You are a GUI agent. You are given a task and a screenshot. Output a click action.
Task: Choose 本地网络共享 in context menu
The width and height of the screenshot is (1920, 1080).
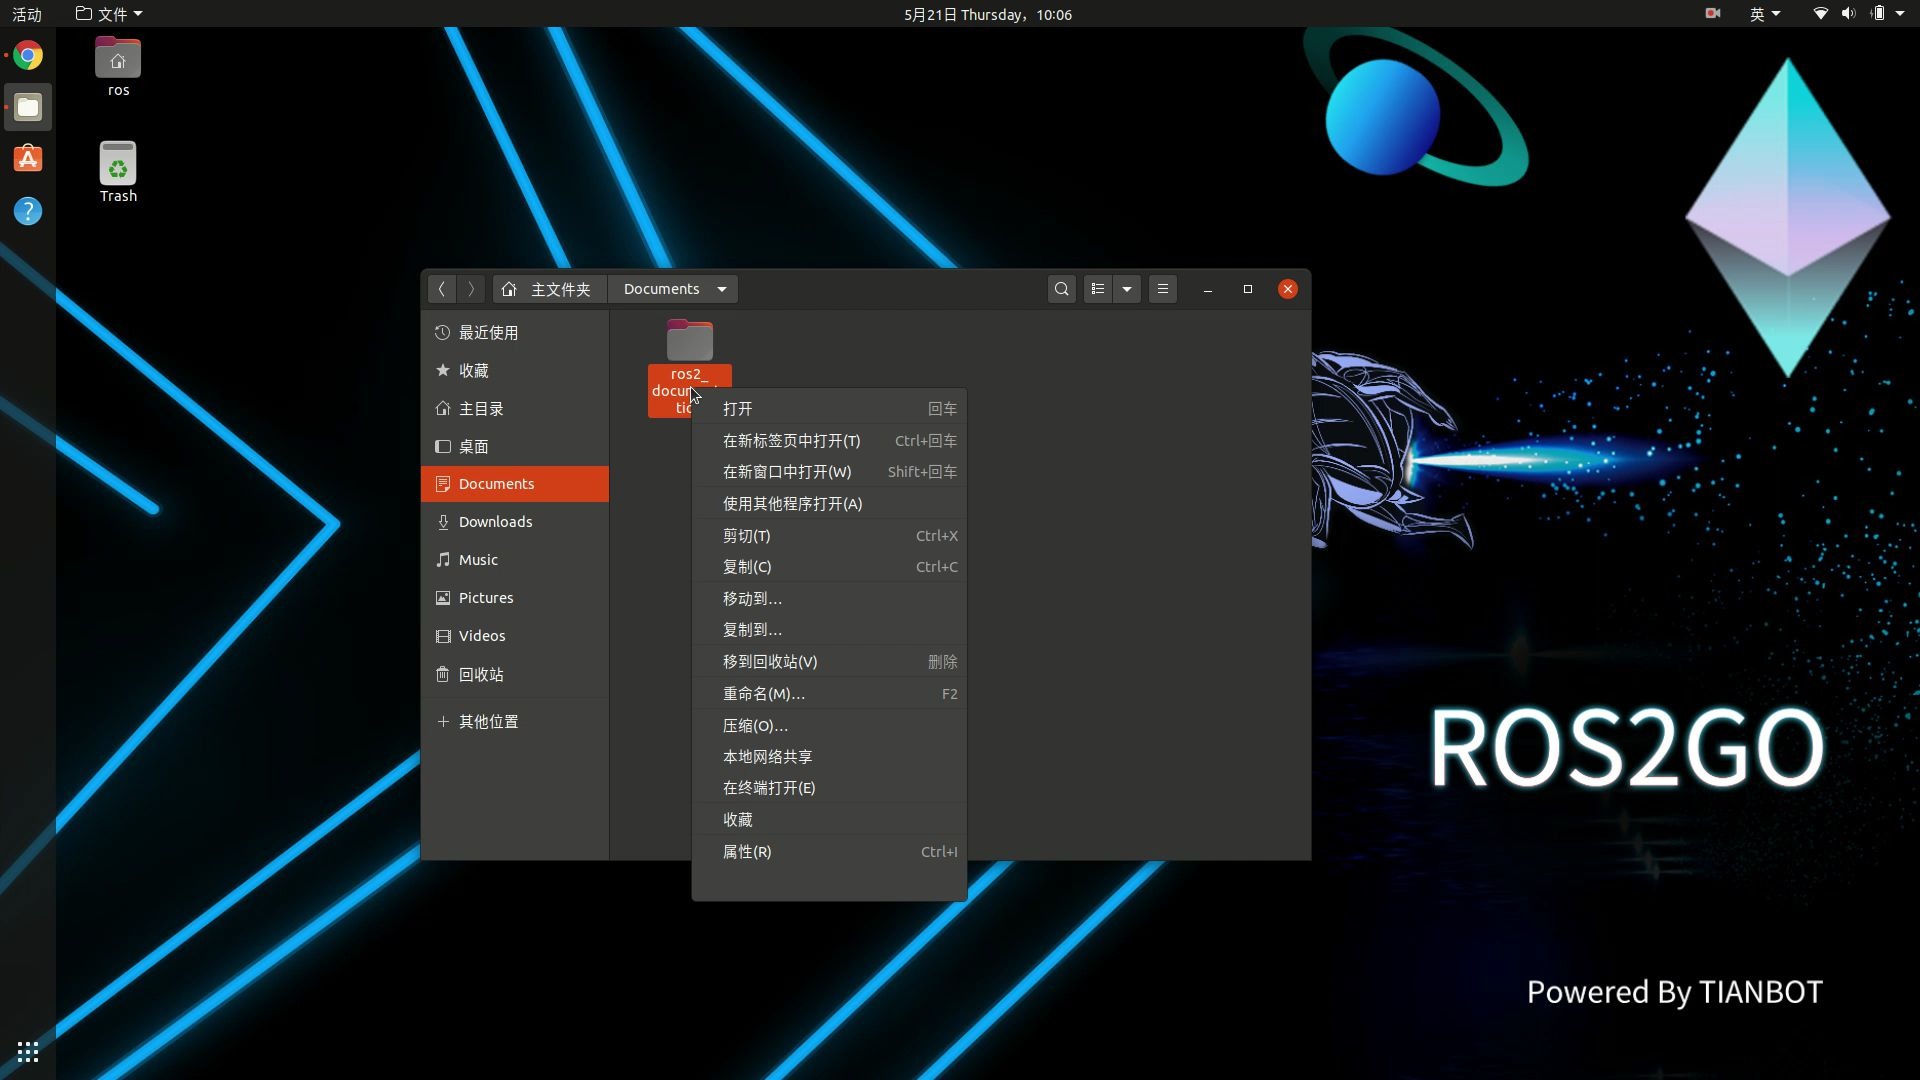(x=829, y=757)
